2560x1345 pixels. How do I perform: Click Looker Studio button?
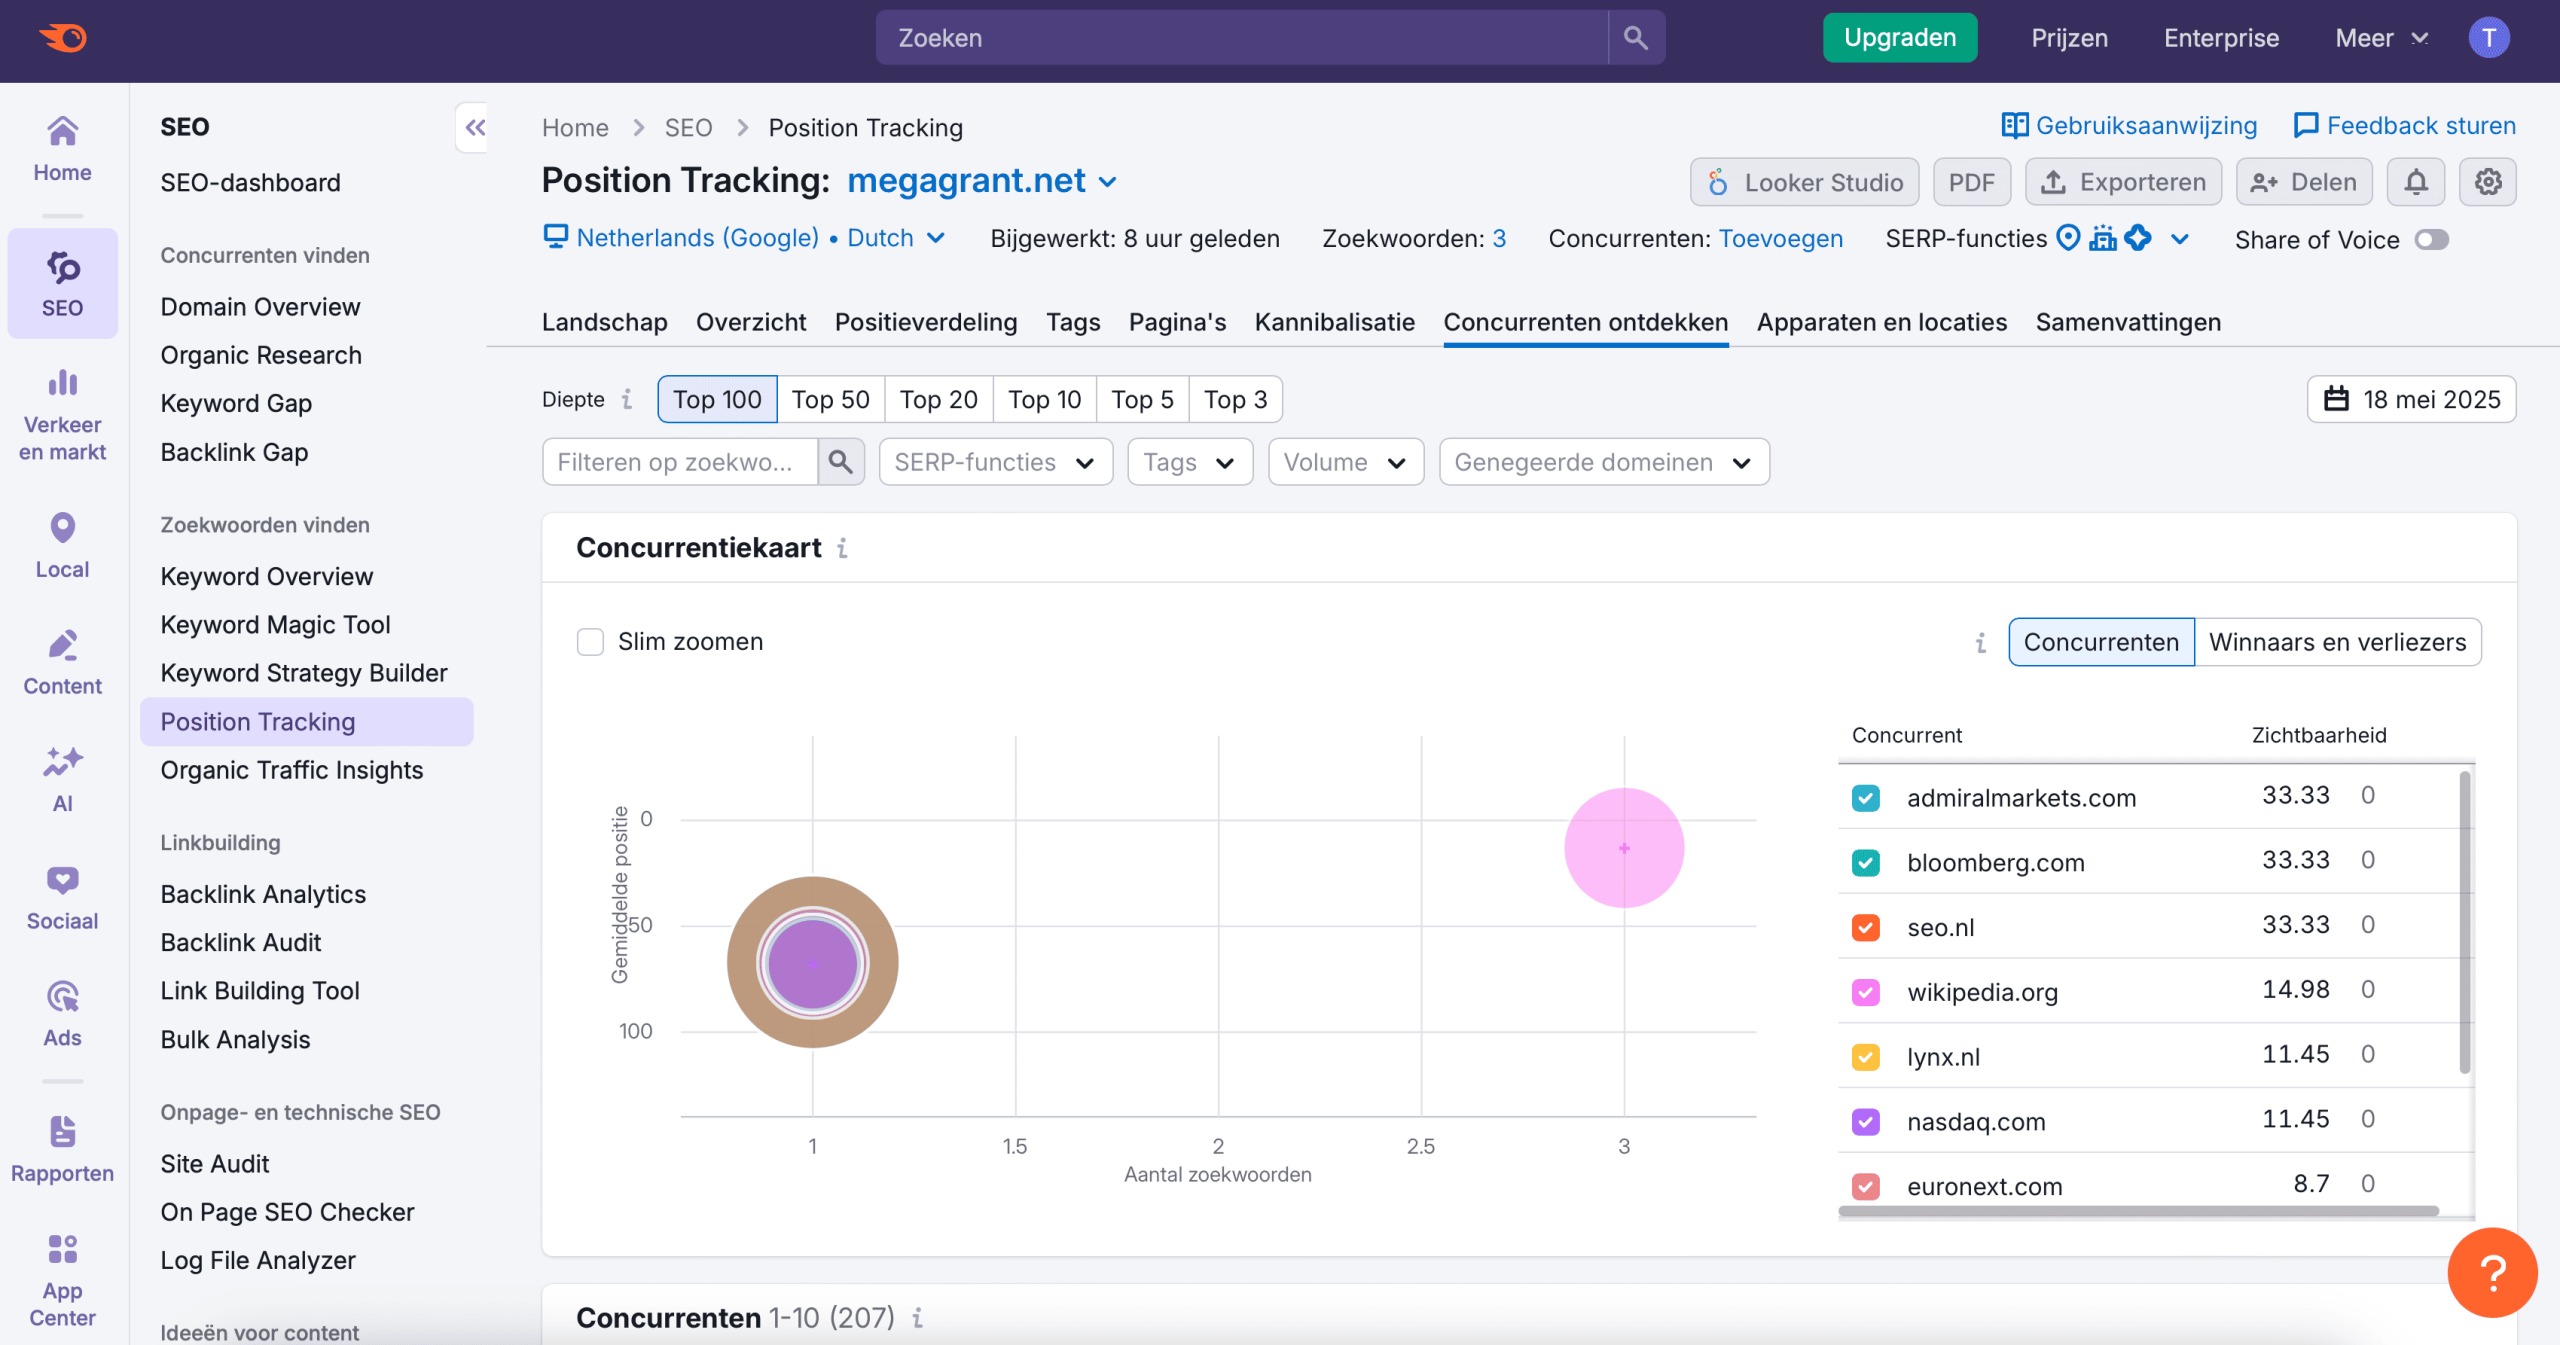(x=1805, y=182)
